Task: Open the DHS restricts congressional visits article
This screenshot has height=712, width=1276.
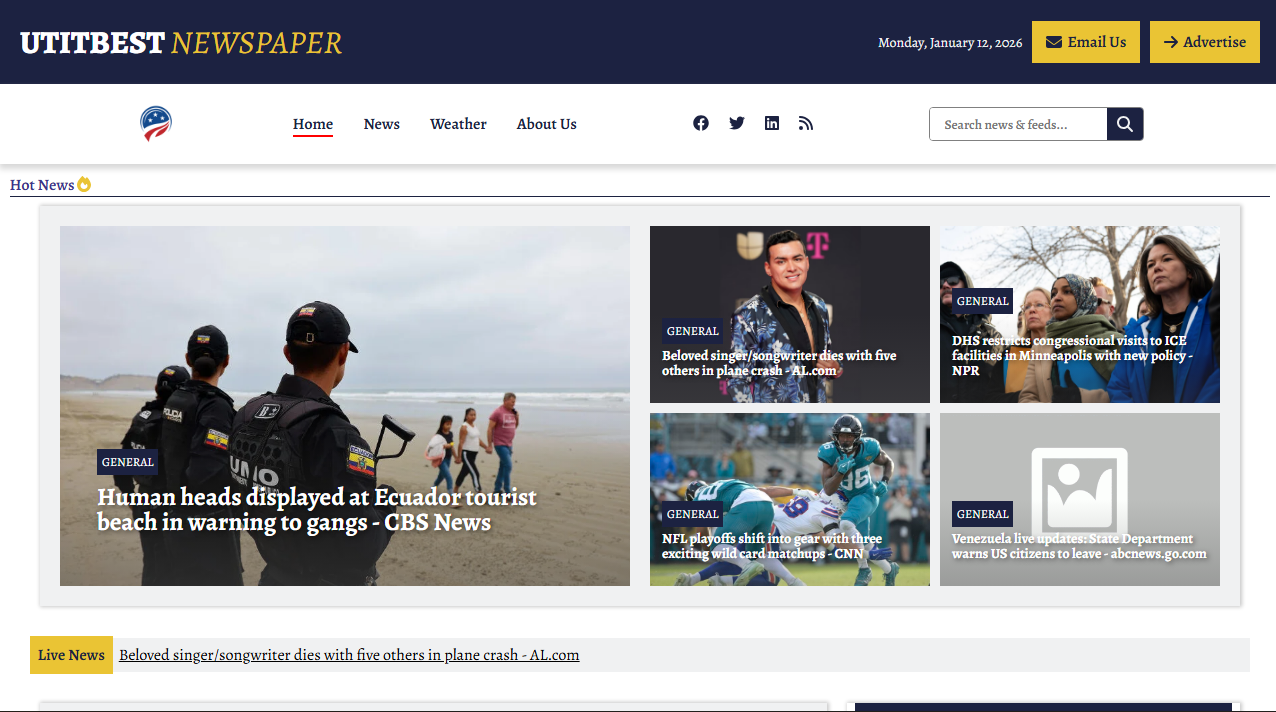Action: (1072, 355)
